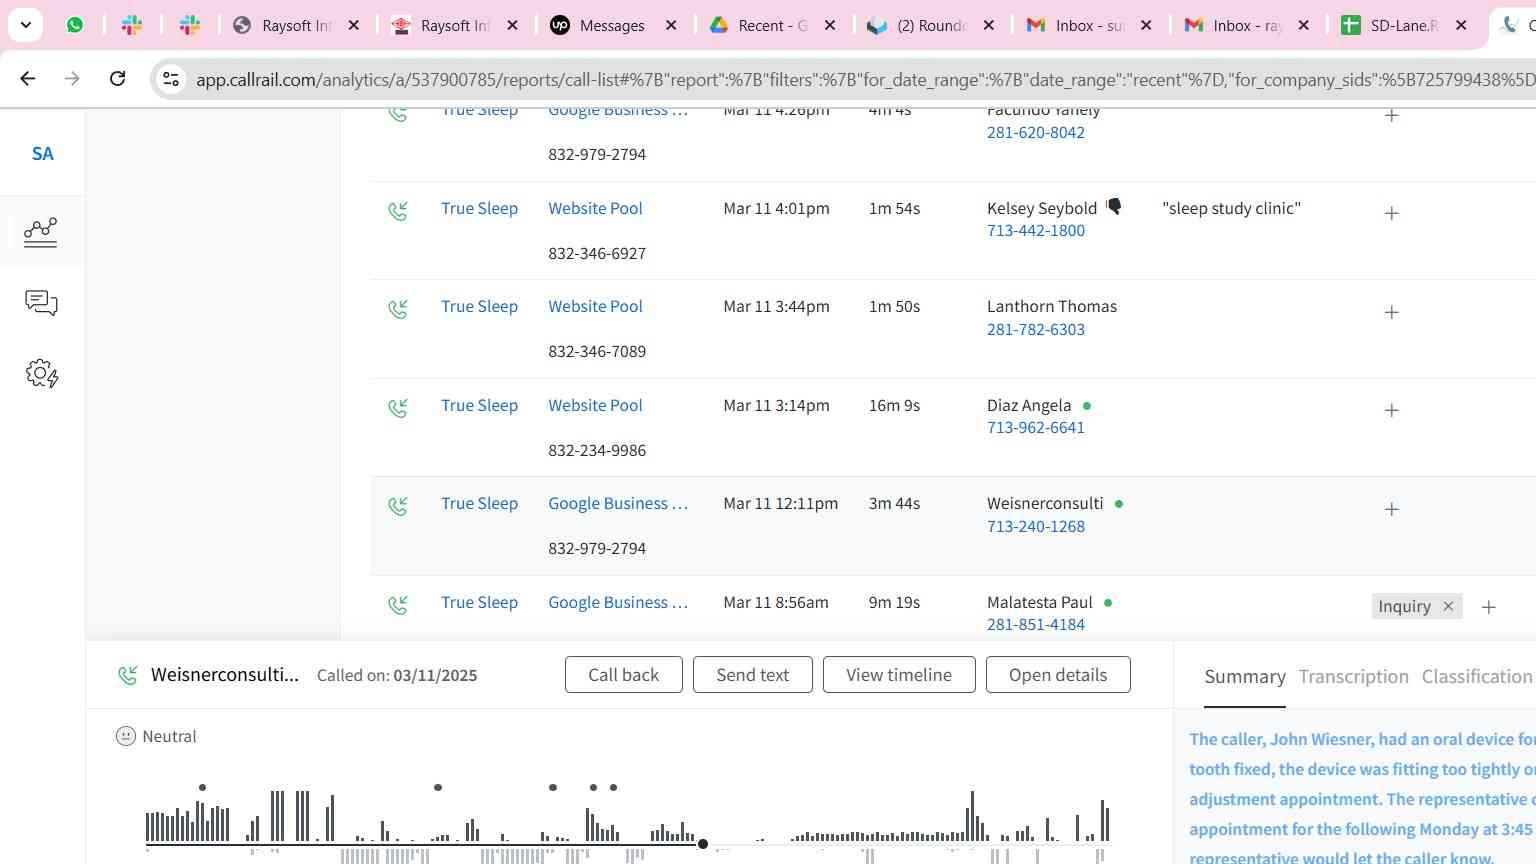Viewport: 1536px width, 864px height.
Task: Click inbound call icon for Weisnerconsulti row
Action: click(x=398, y=506)
